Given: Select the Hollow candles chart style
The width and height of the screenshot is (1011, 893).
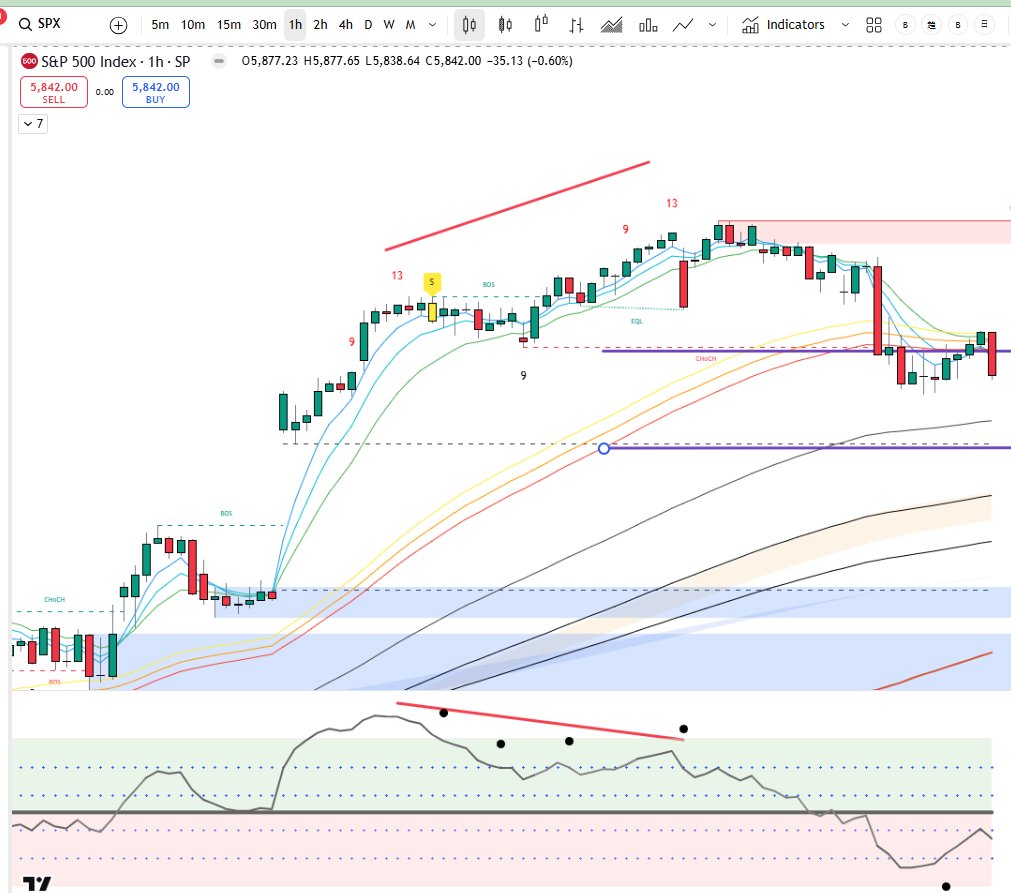Looking at the screenshot, I should click(541, 25).
